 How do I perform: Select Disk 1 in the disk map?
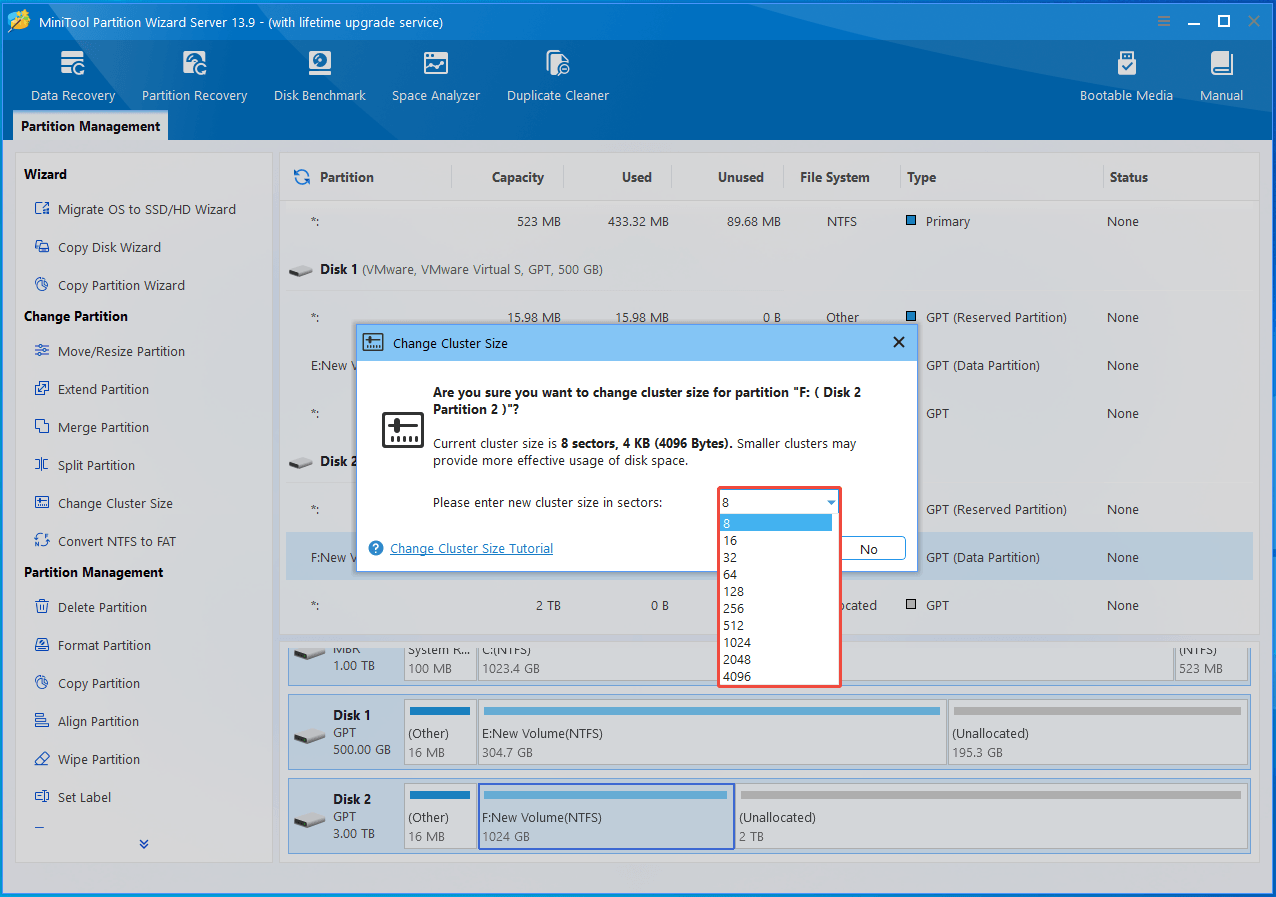point(346,732)
